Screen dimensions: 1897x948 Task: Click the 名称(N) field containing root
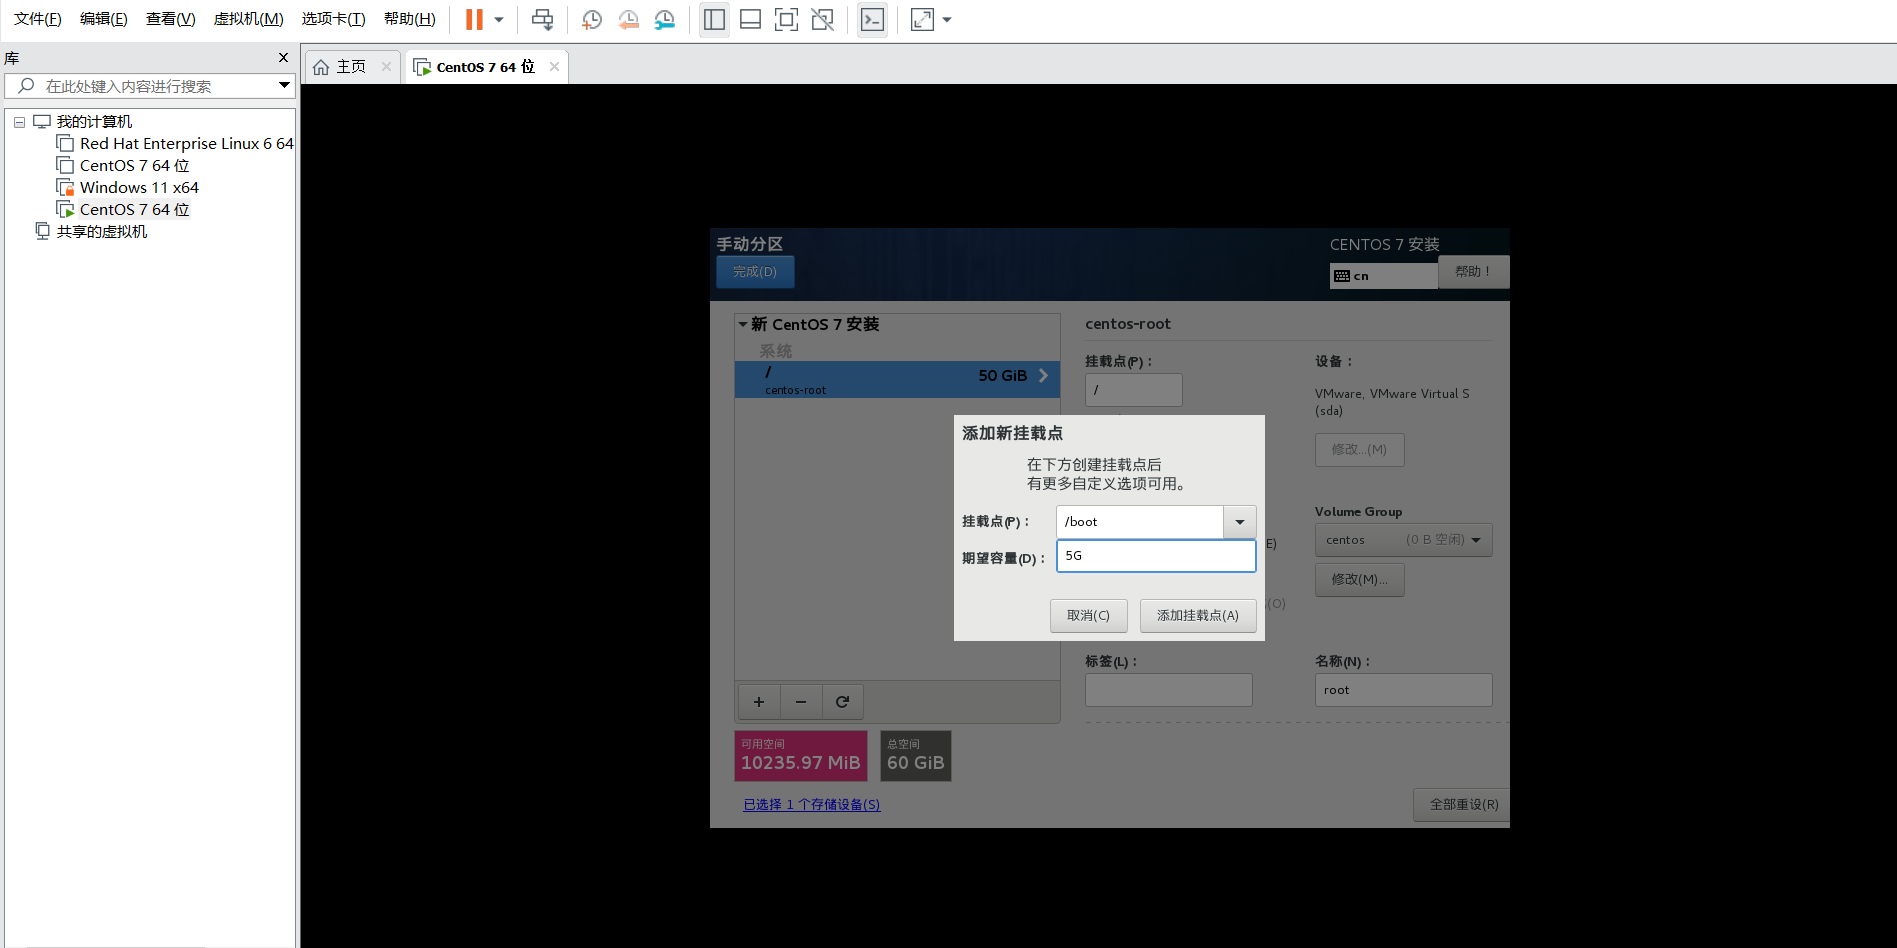tap(1403, 690)
